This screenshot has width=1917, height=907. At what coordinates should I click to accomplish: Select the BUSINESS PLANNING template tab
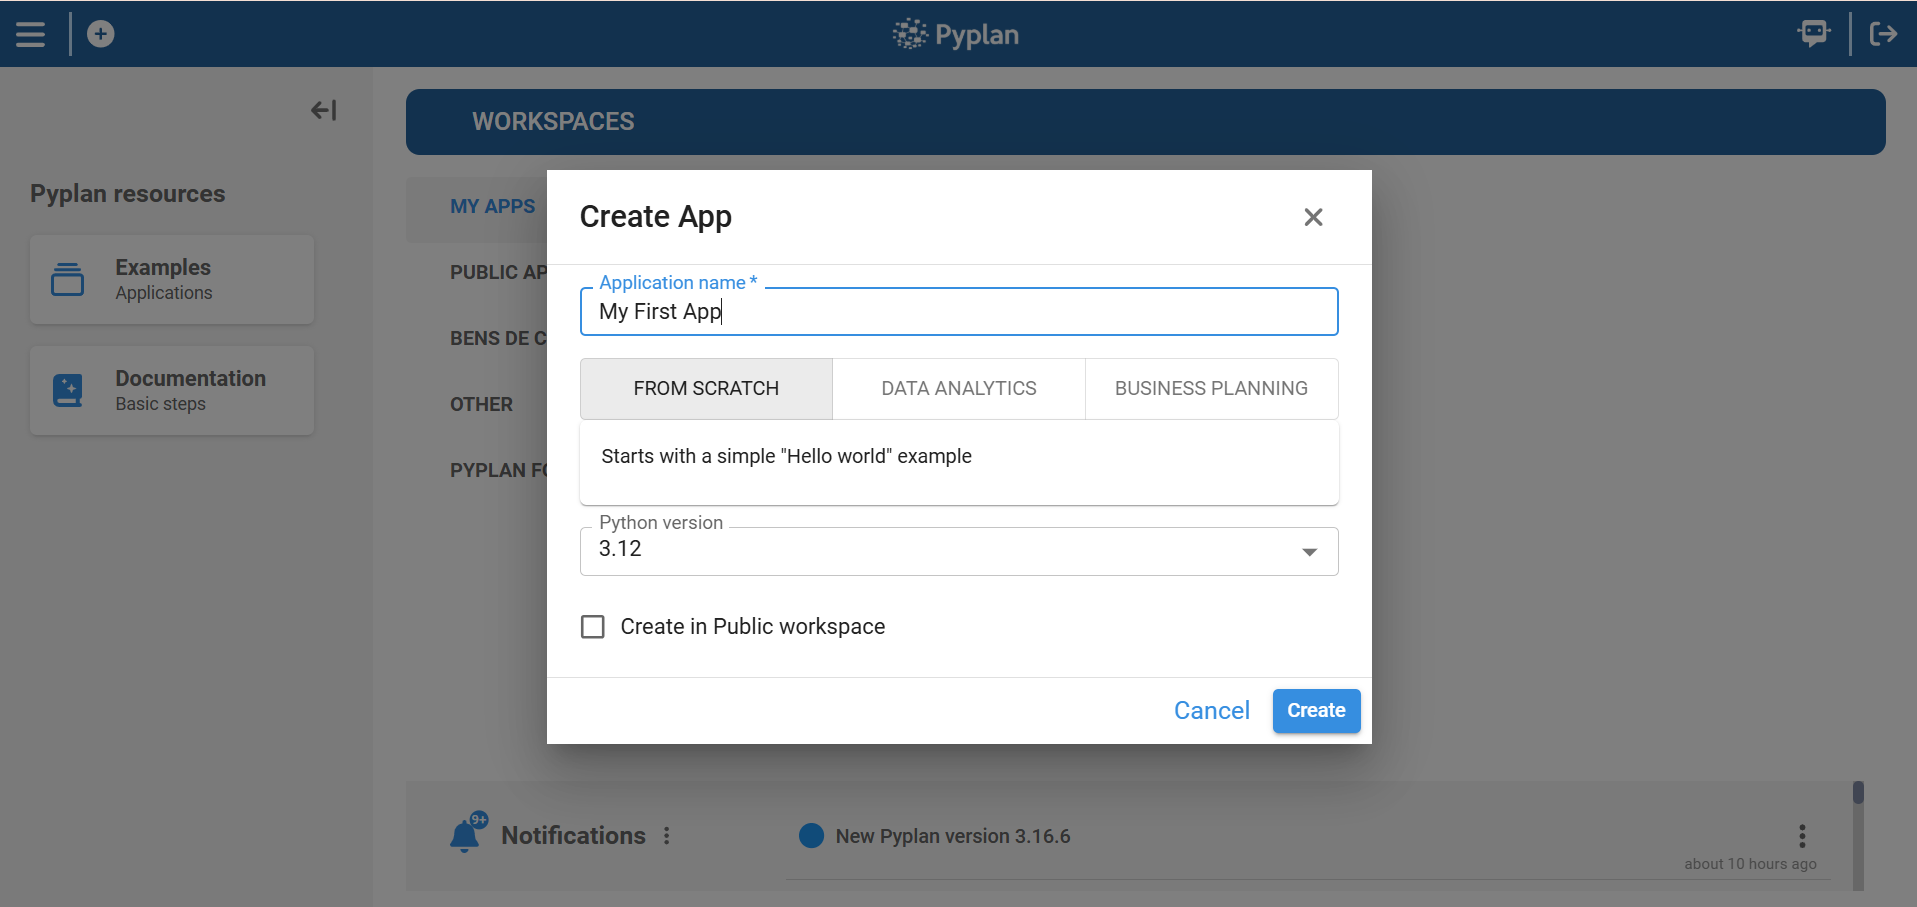point(1209,388)
